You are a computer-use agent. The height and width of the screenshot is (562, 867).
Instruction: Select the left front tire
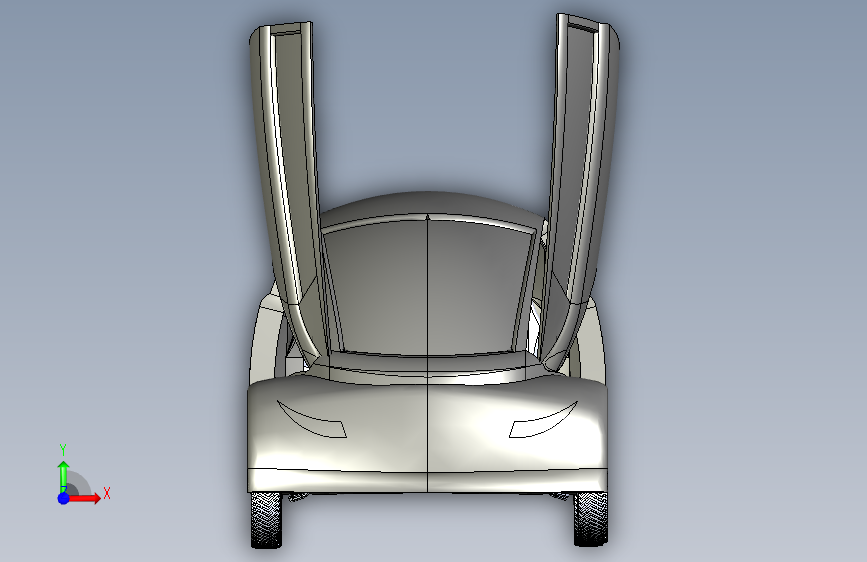click(267, 519)
